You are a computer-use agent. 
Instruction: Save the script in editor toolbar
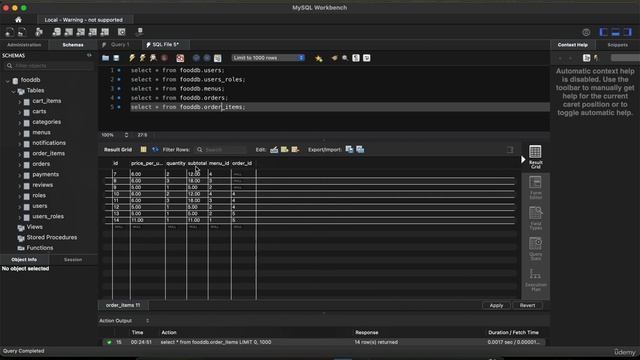click(x=116, y=58)
